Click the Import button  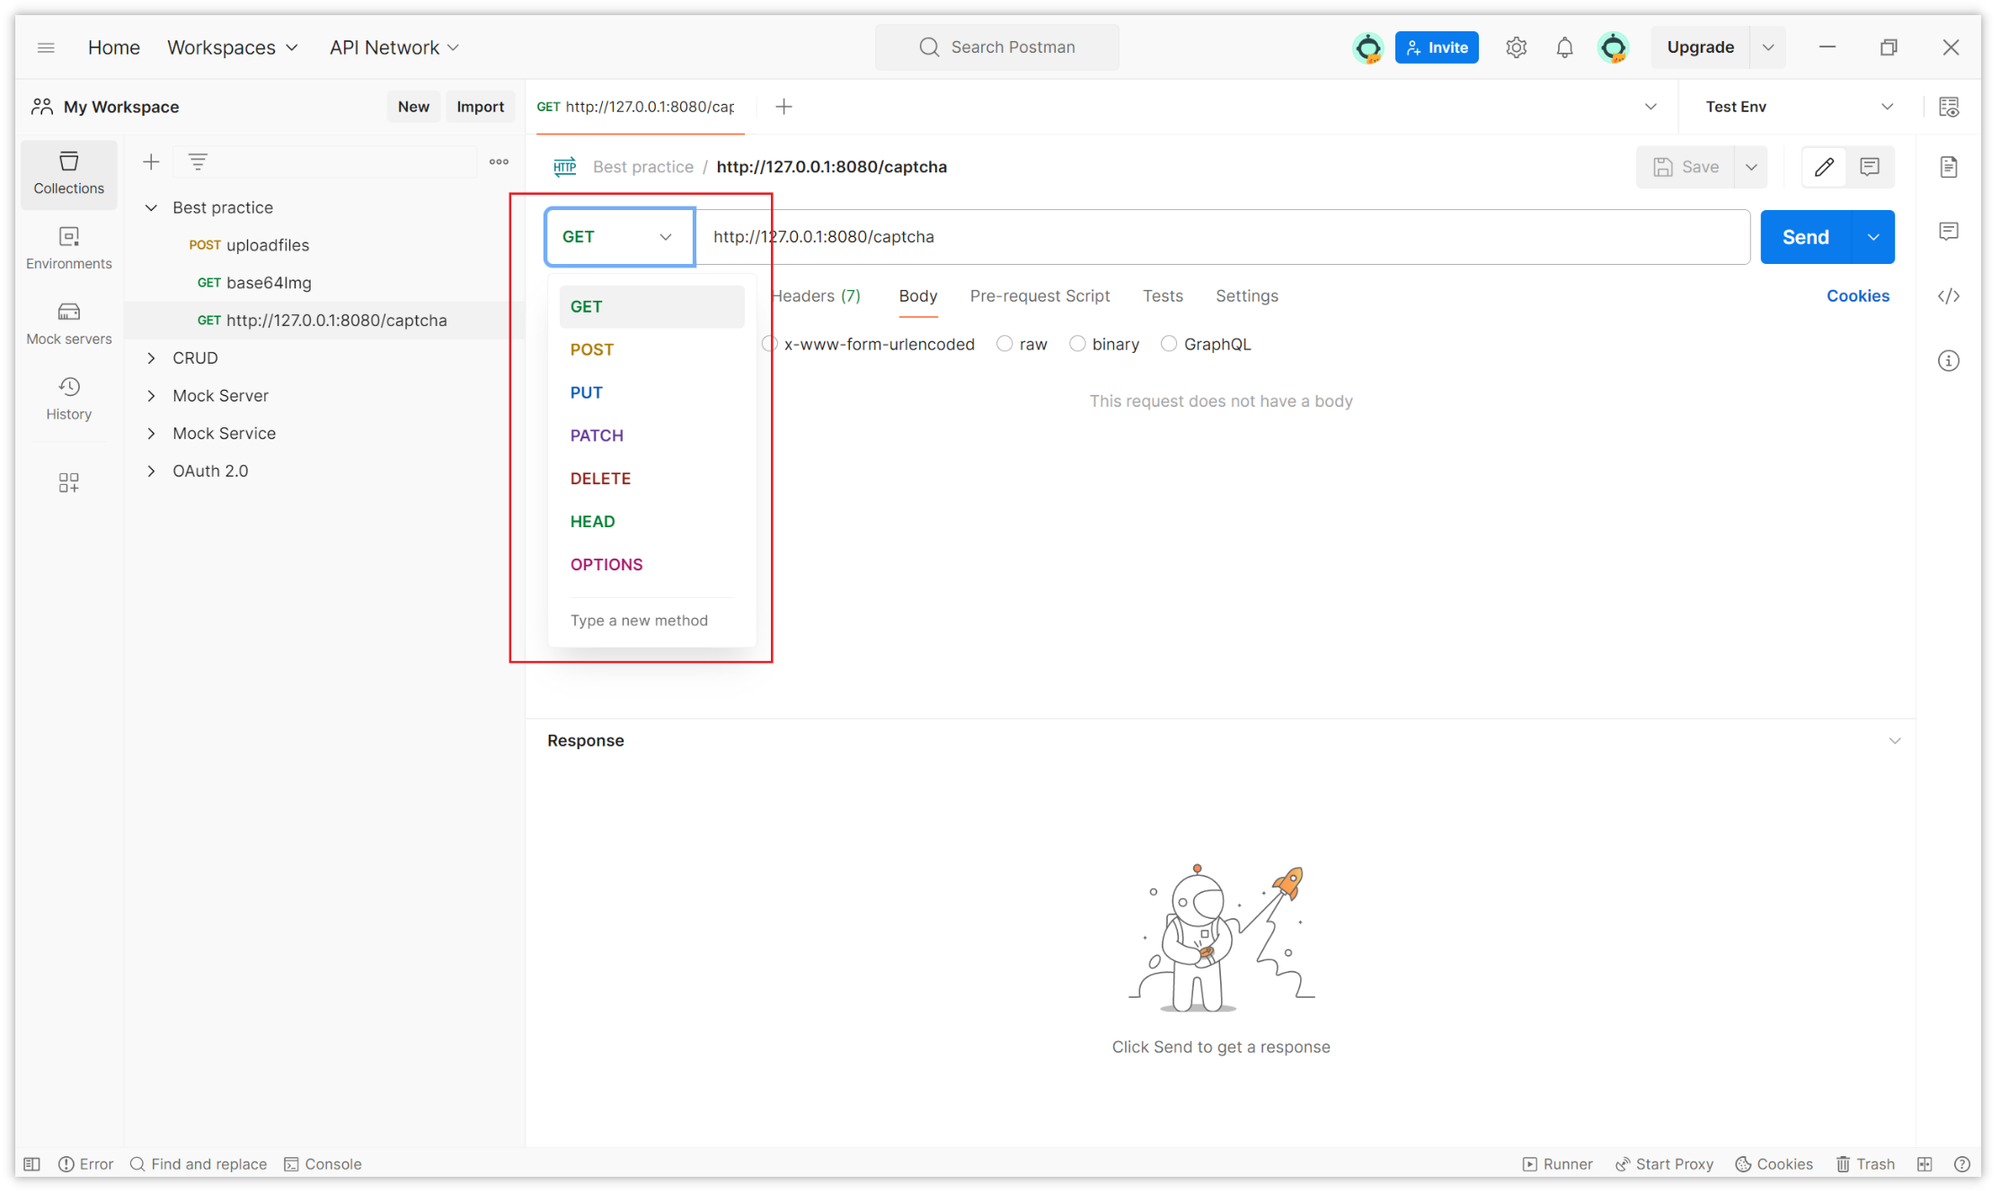click(x=480, y=107)
